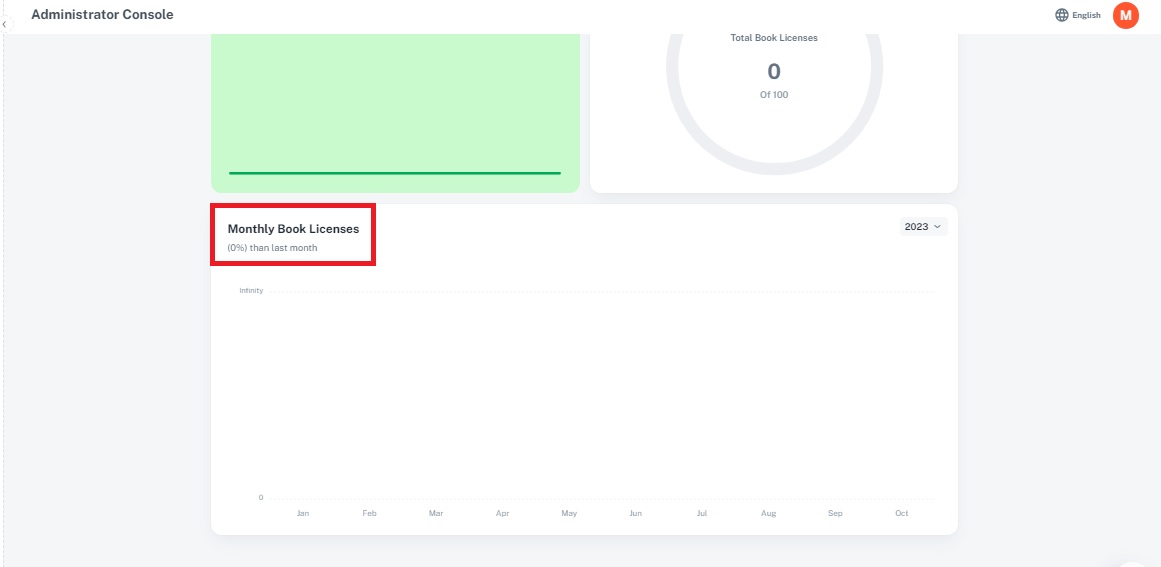Click the Monthly Book Licenses heading
The height and width of the screenshot is (567, 1161).
pyautogui.click(x=293, y=229)
